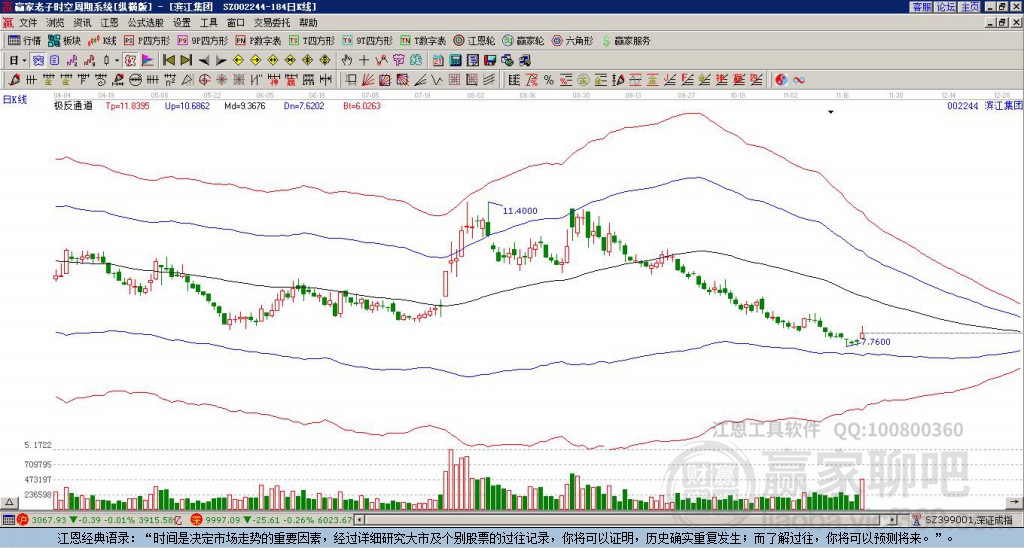
Task: Click the red pencil drawing tool icon
Action: 14,80
